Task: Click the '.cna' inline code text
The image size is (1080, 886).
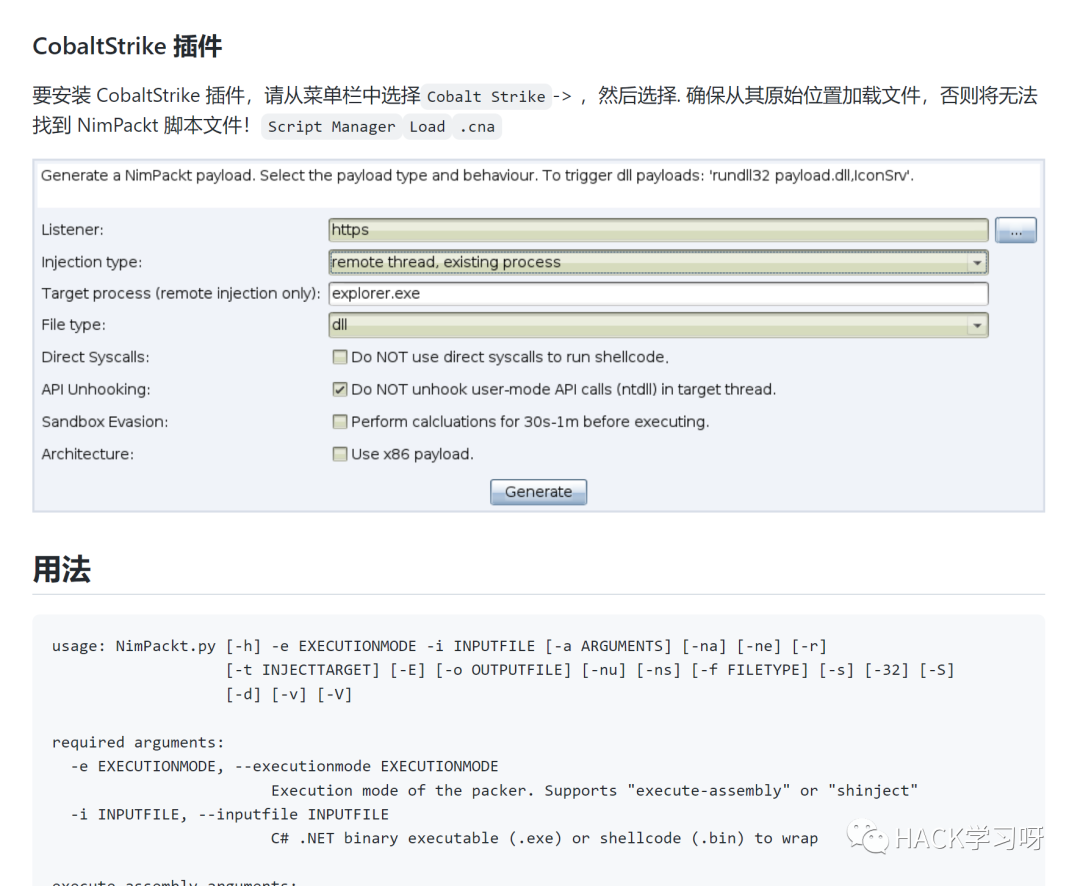Action: tap(477, 127)
